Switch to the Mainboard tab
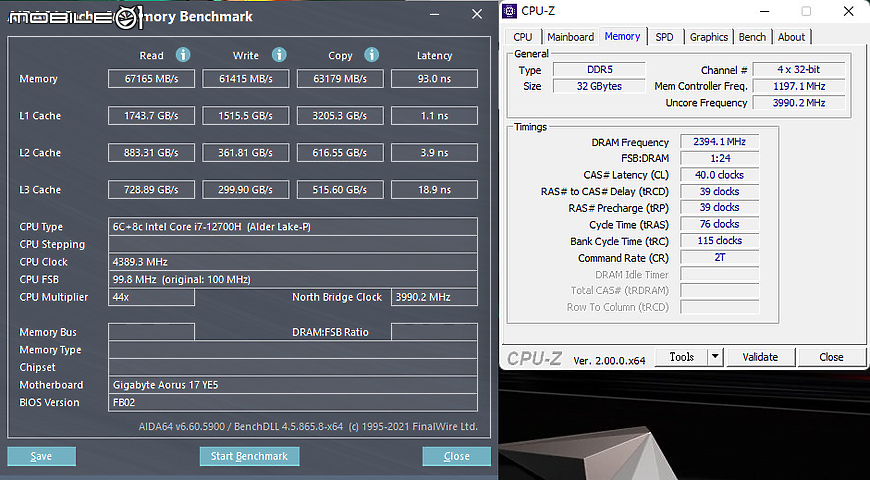The image size is (870, 480). click(x=570, y=37)
